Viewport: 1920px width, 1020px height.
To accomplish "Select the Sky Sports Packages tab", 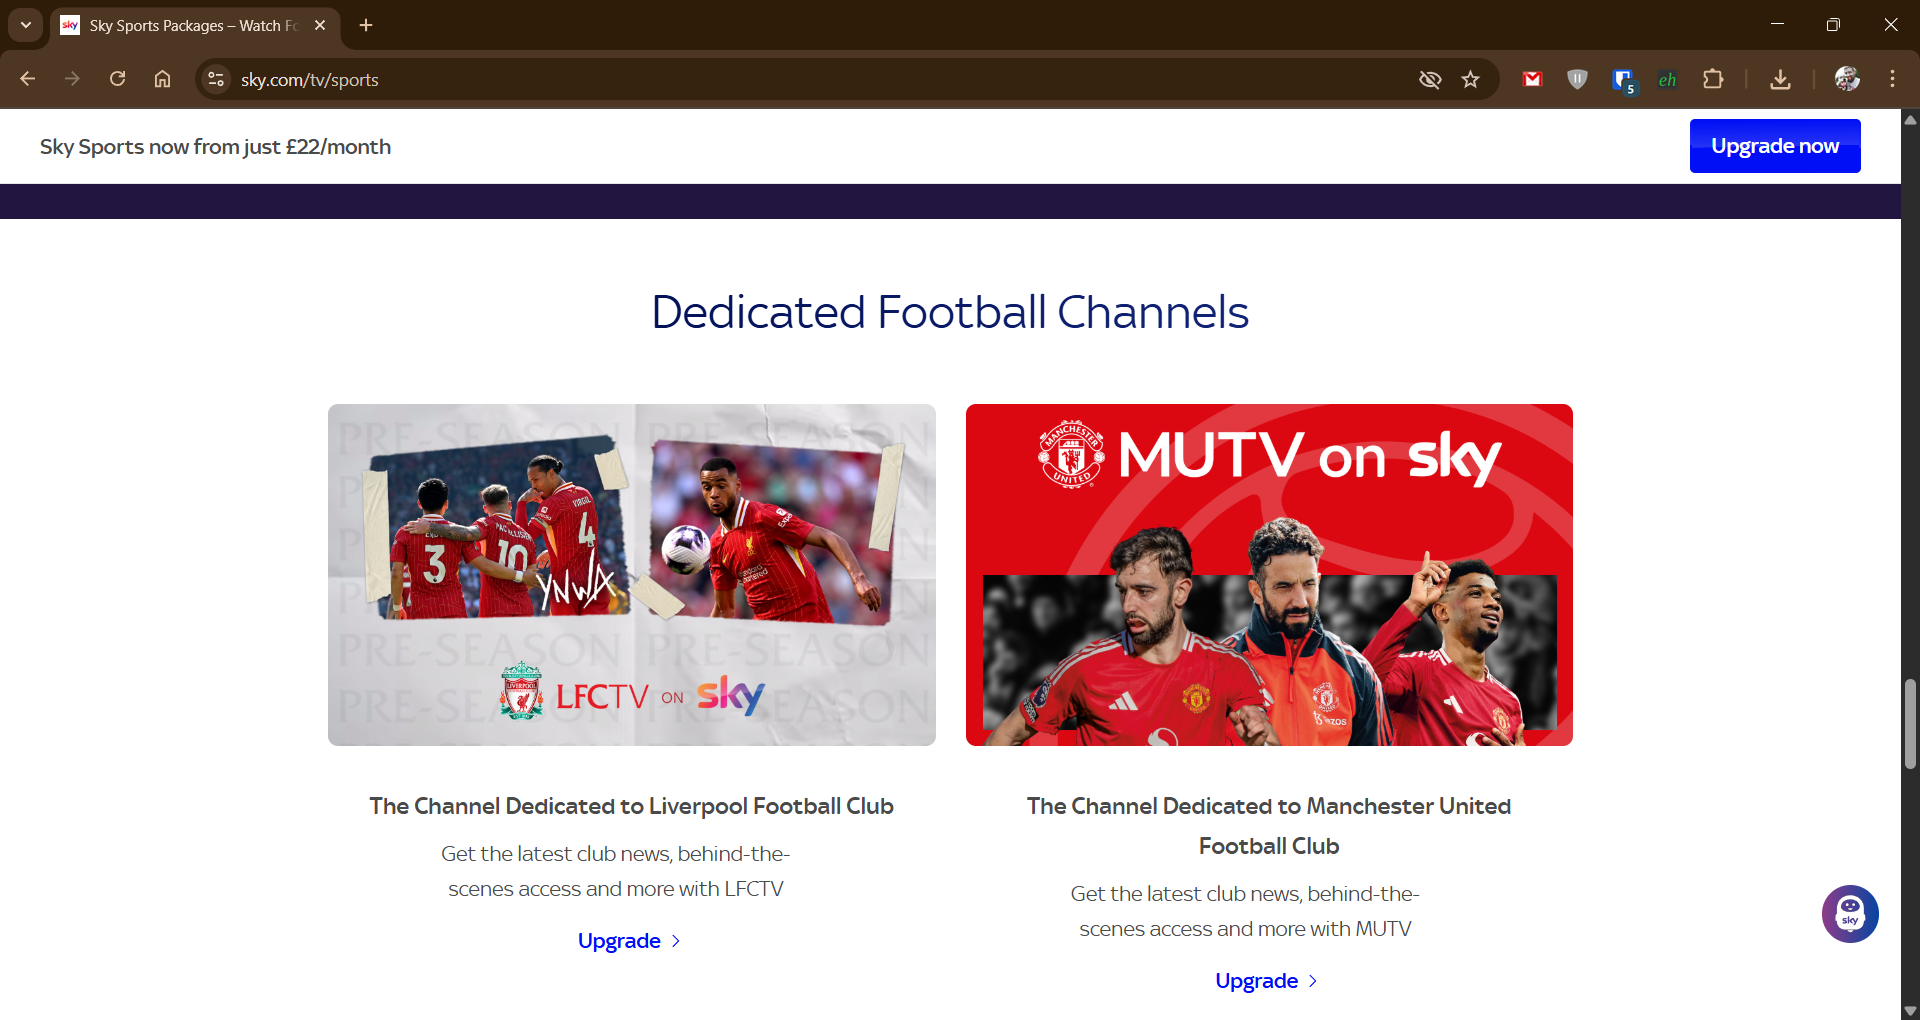I will pos(180,26).
